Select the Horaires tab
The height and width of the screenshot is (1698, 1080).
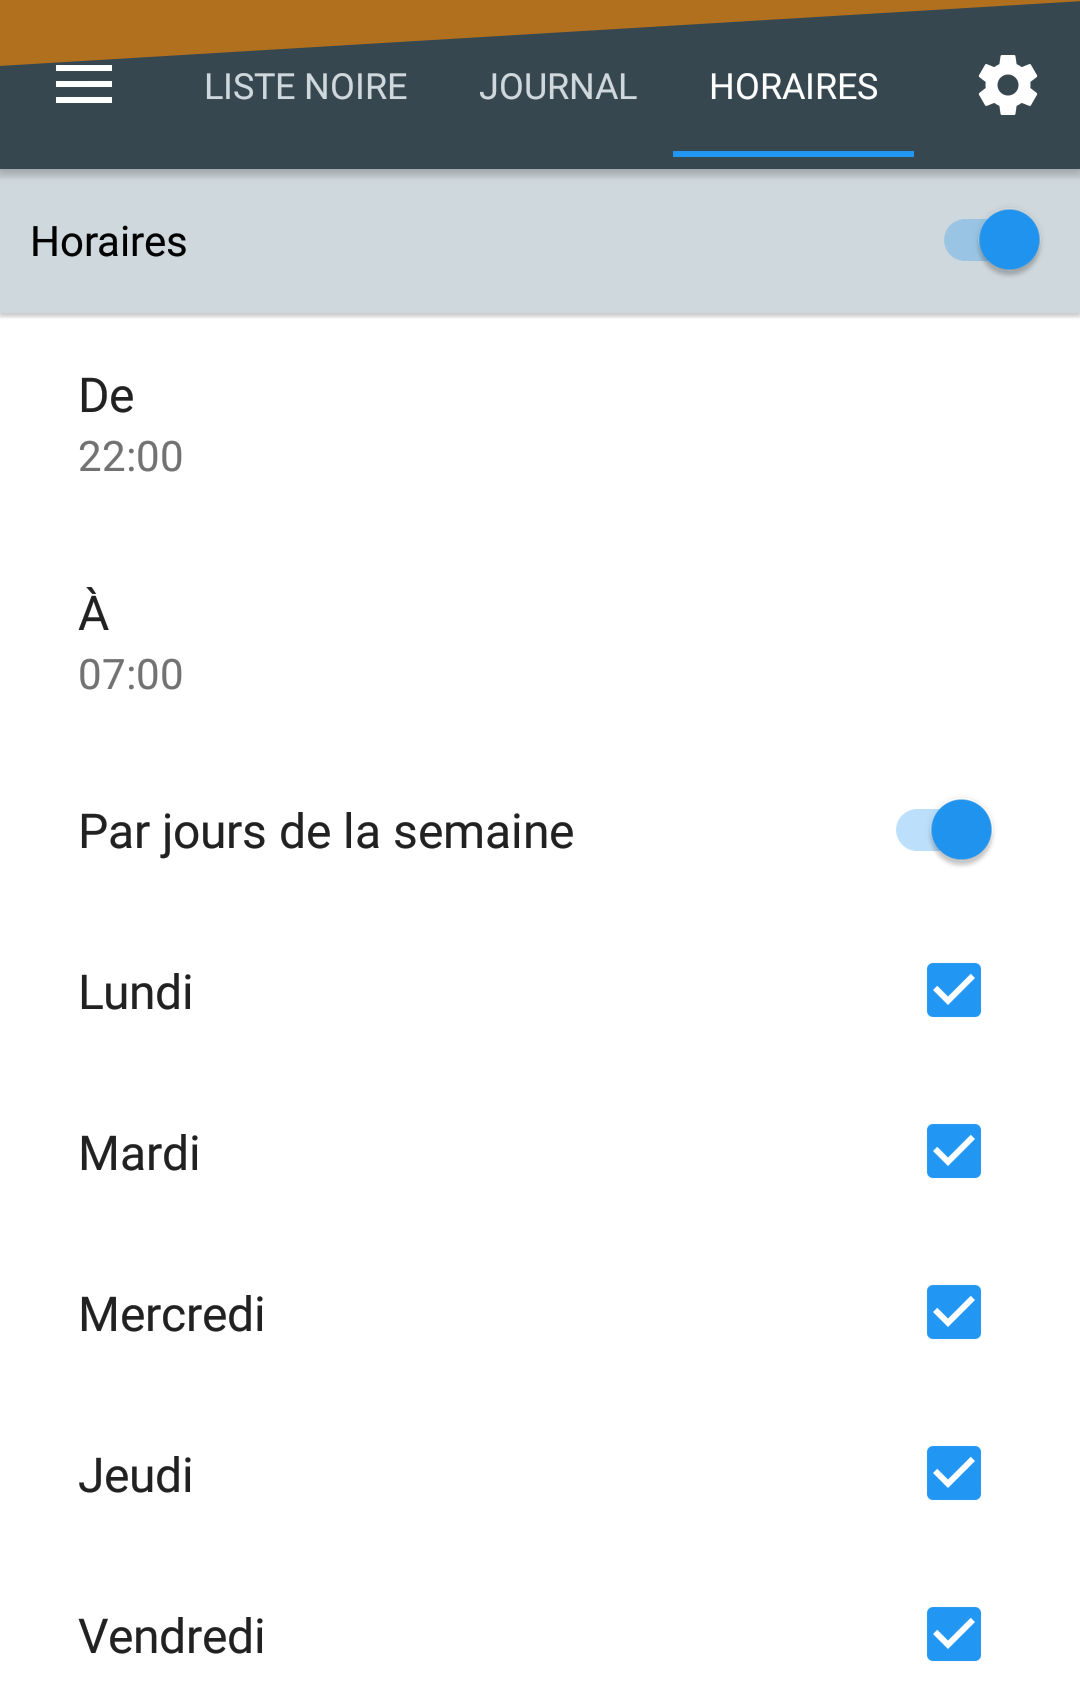[x=794, y=87]
